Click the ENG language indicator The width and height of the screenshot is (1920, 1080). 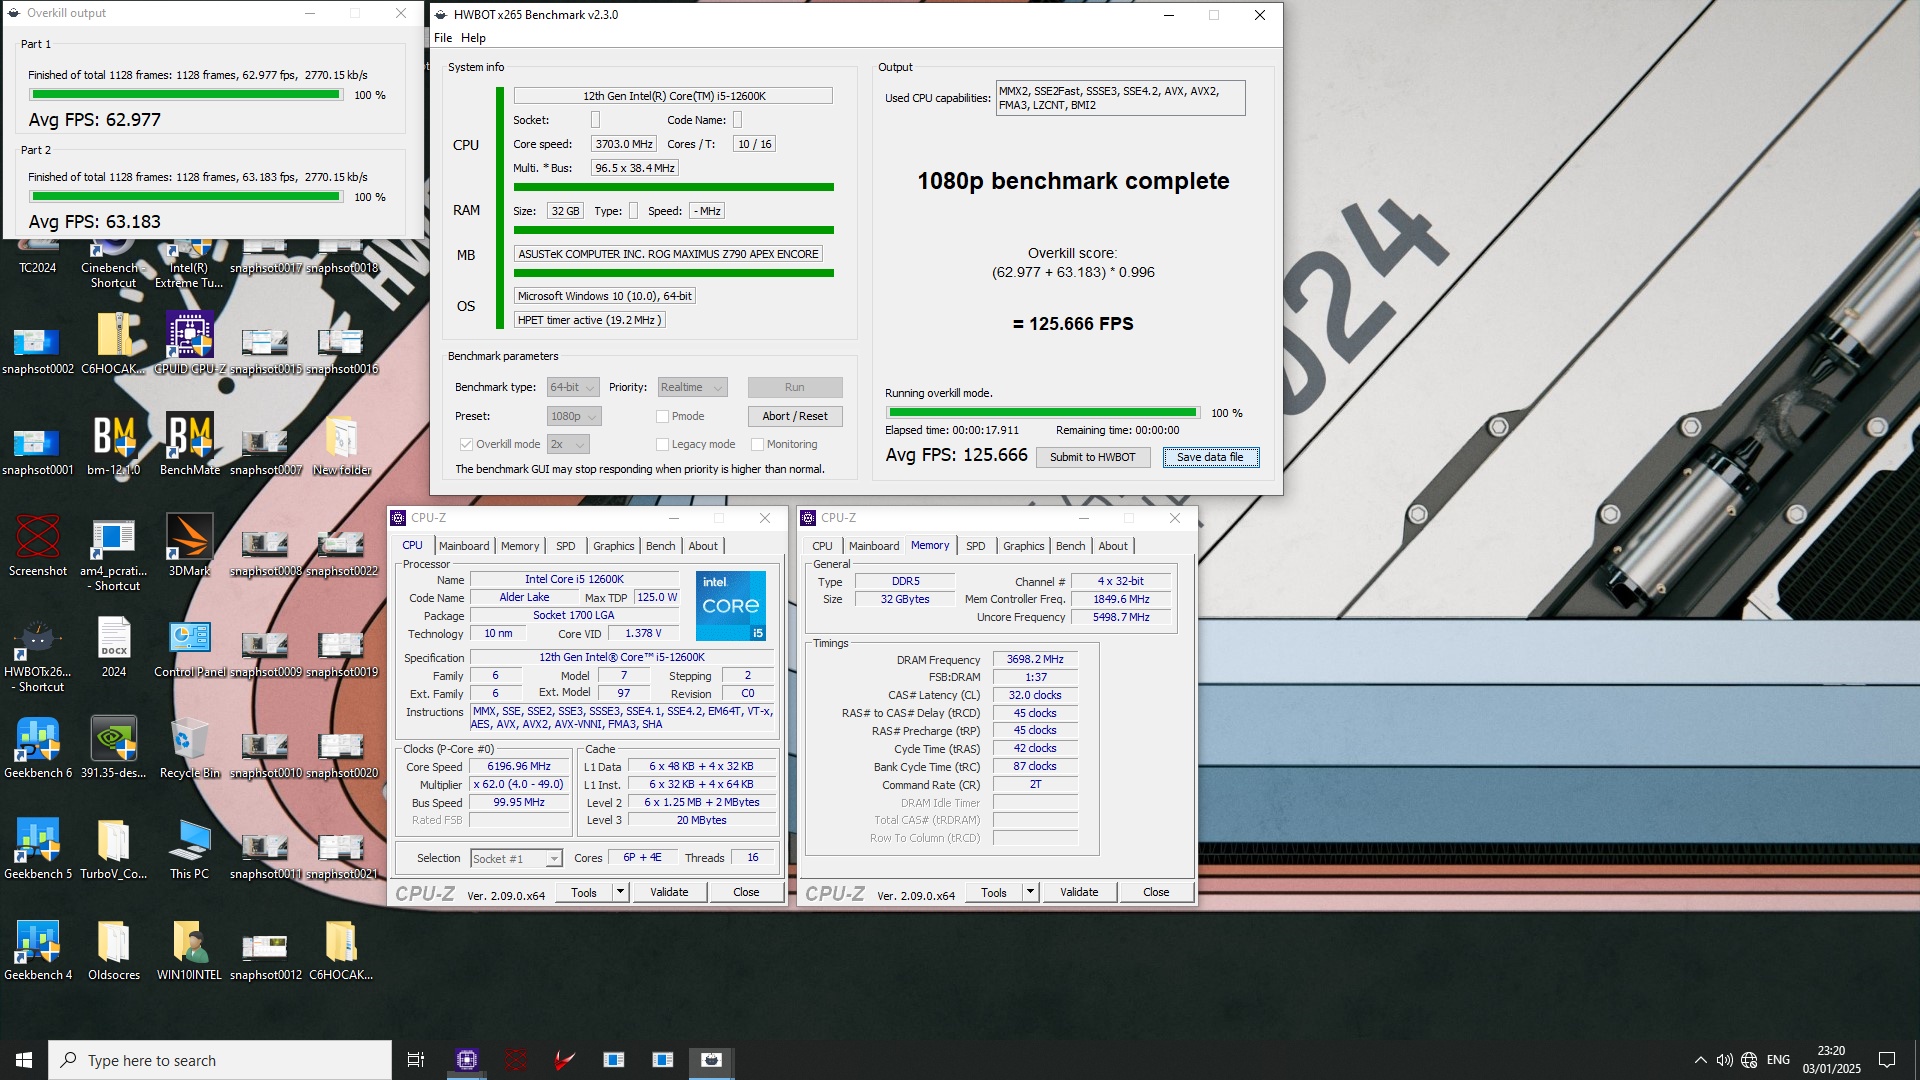click(x=1778, y=1060)
